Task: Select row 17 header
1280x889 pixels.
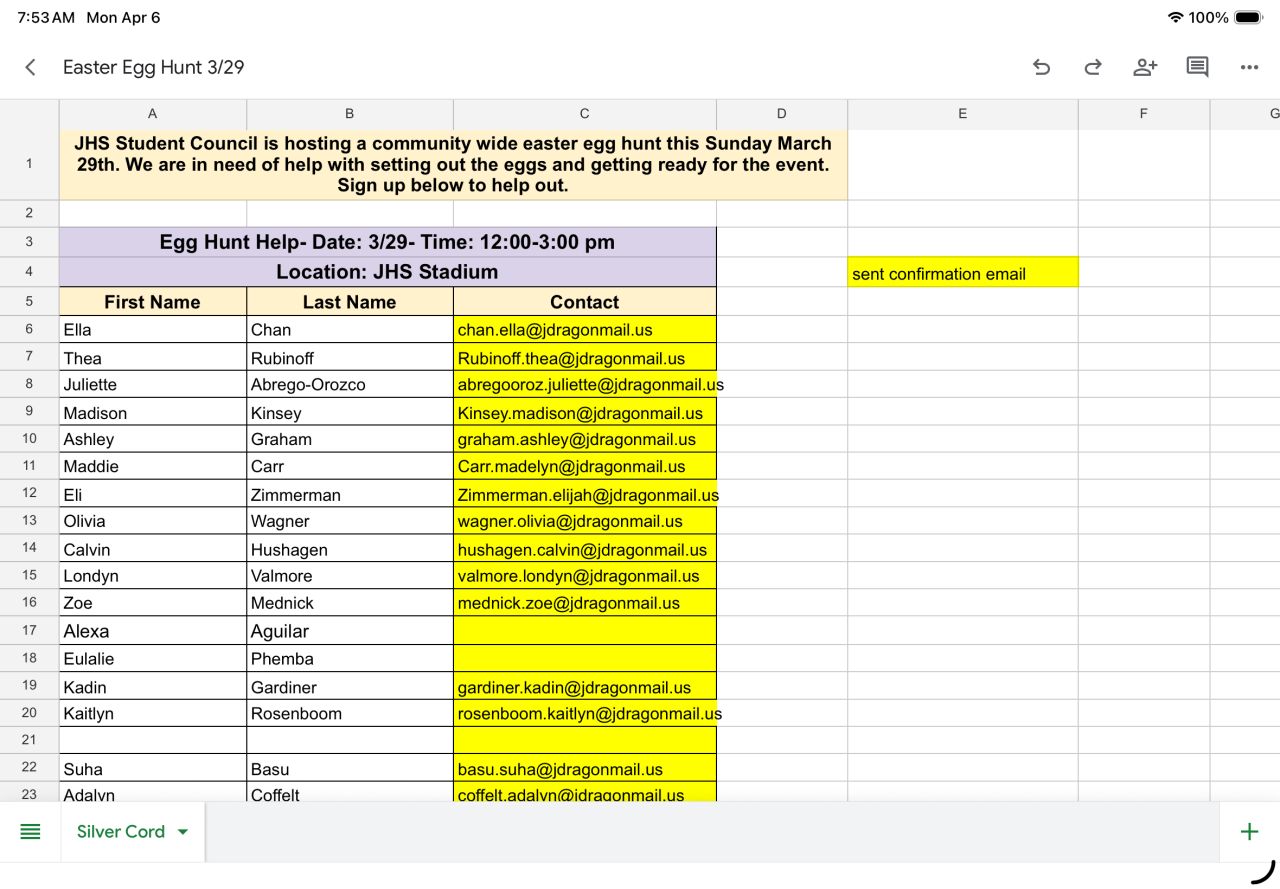Action: [x=30, y=630]
